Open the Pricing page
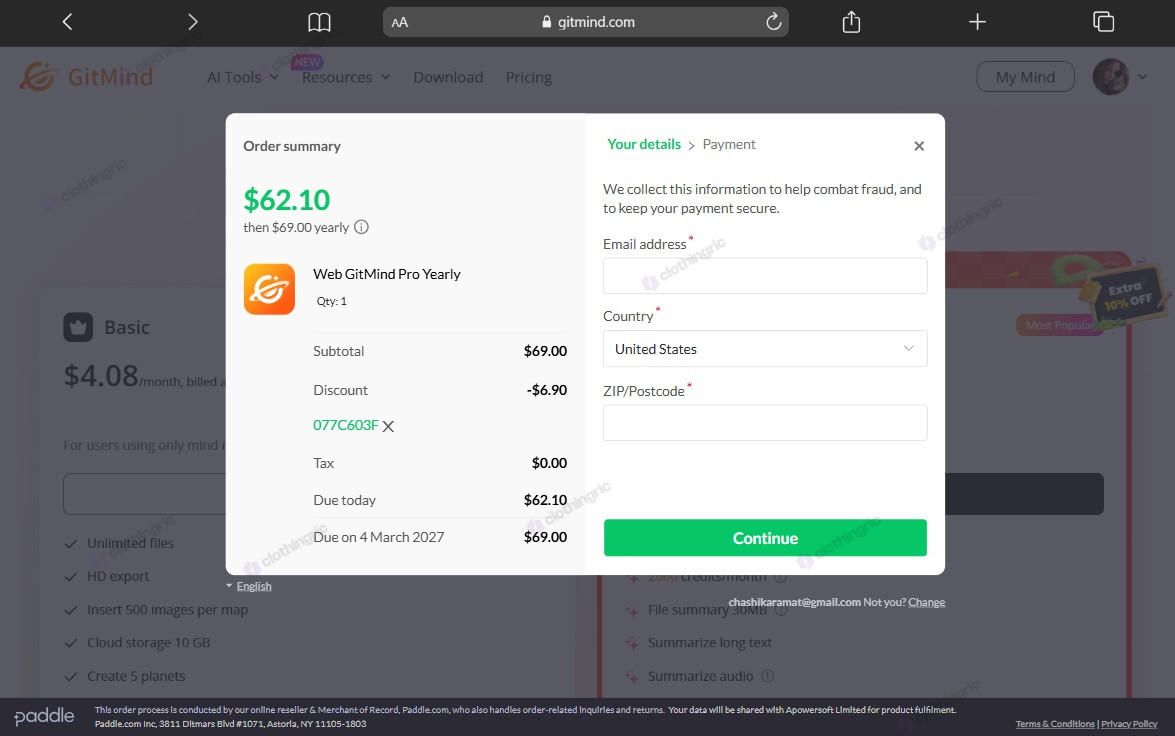1175x736 pixels. (x=528, y=77)
